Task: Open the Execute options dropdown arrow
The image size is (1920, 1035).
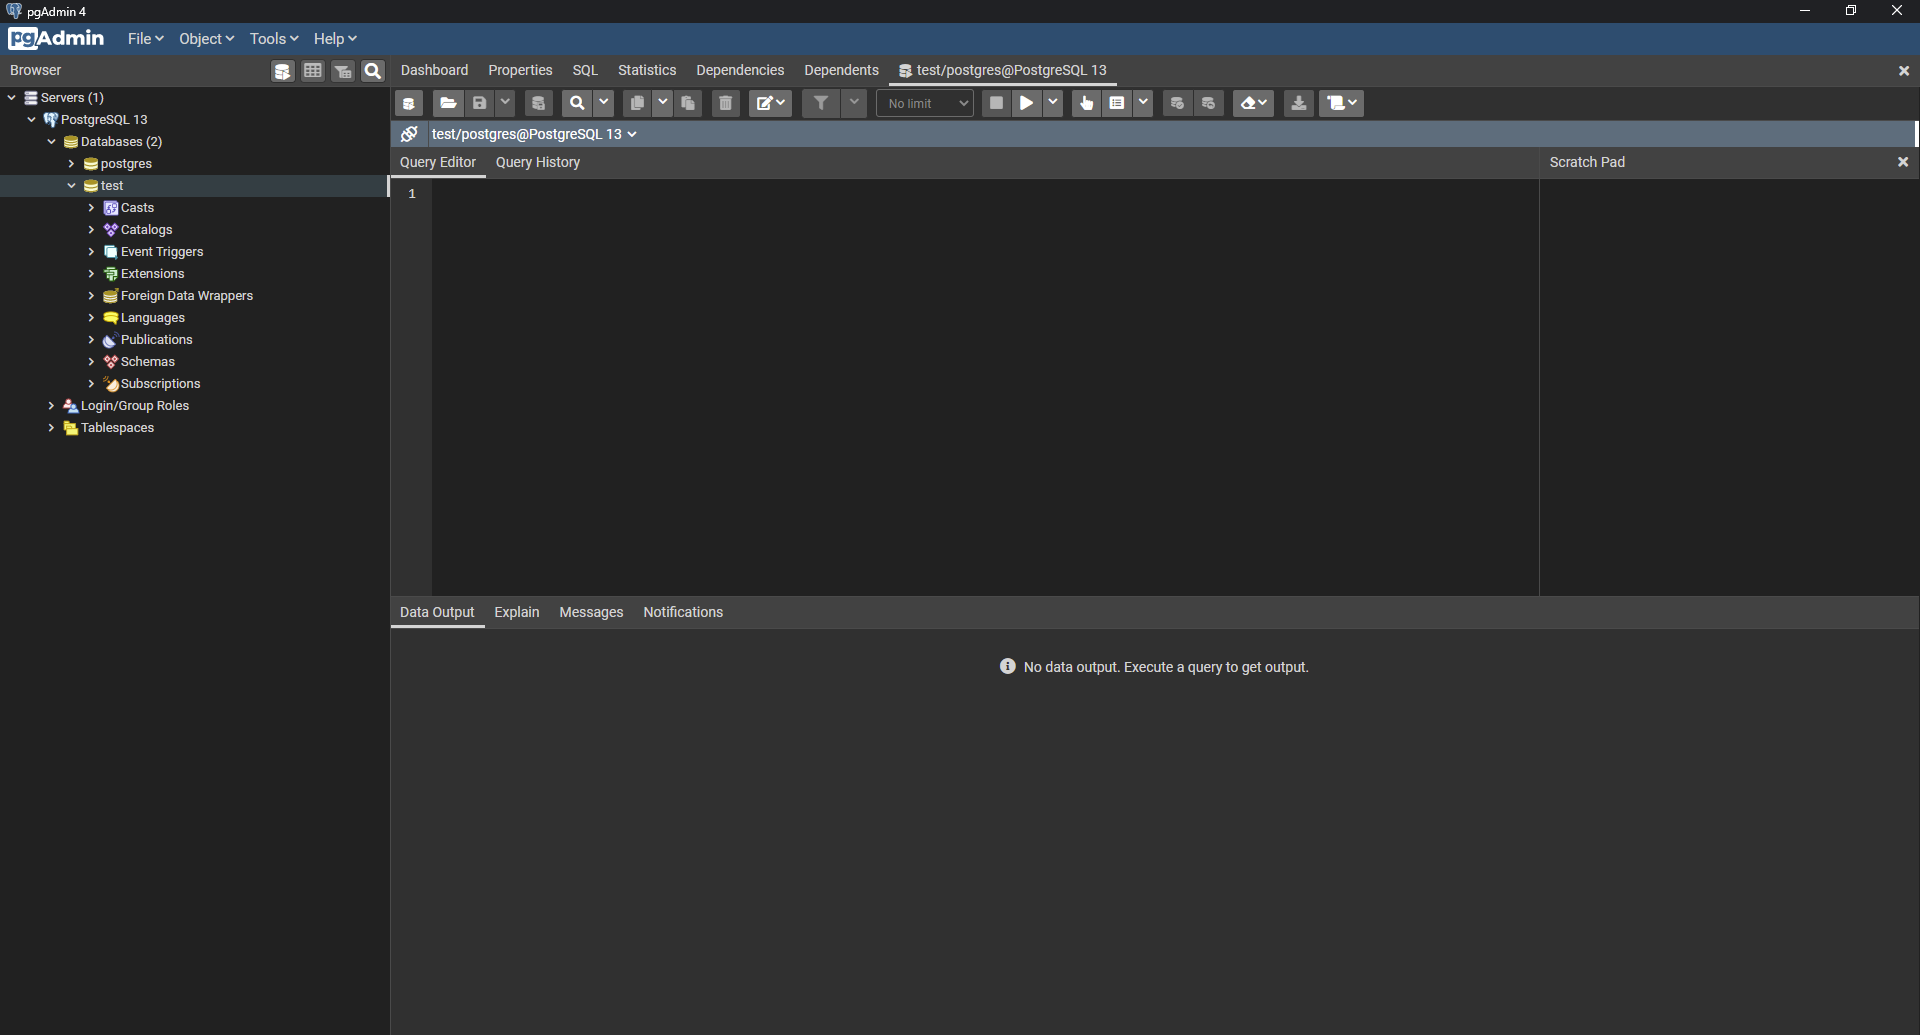Action: [x=1053, y=103]
